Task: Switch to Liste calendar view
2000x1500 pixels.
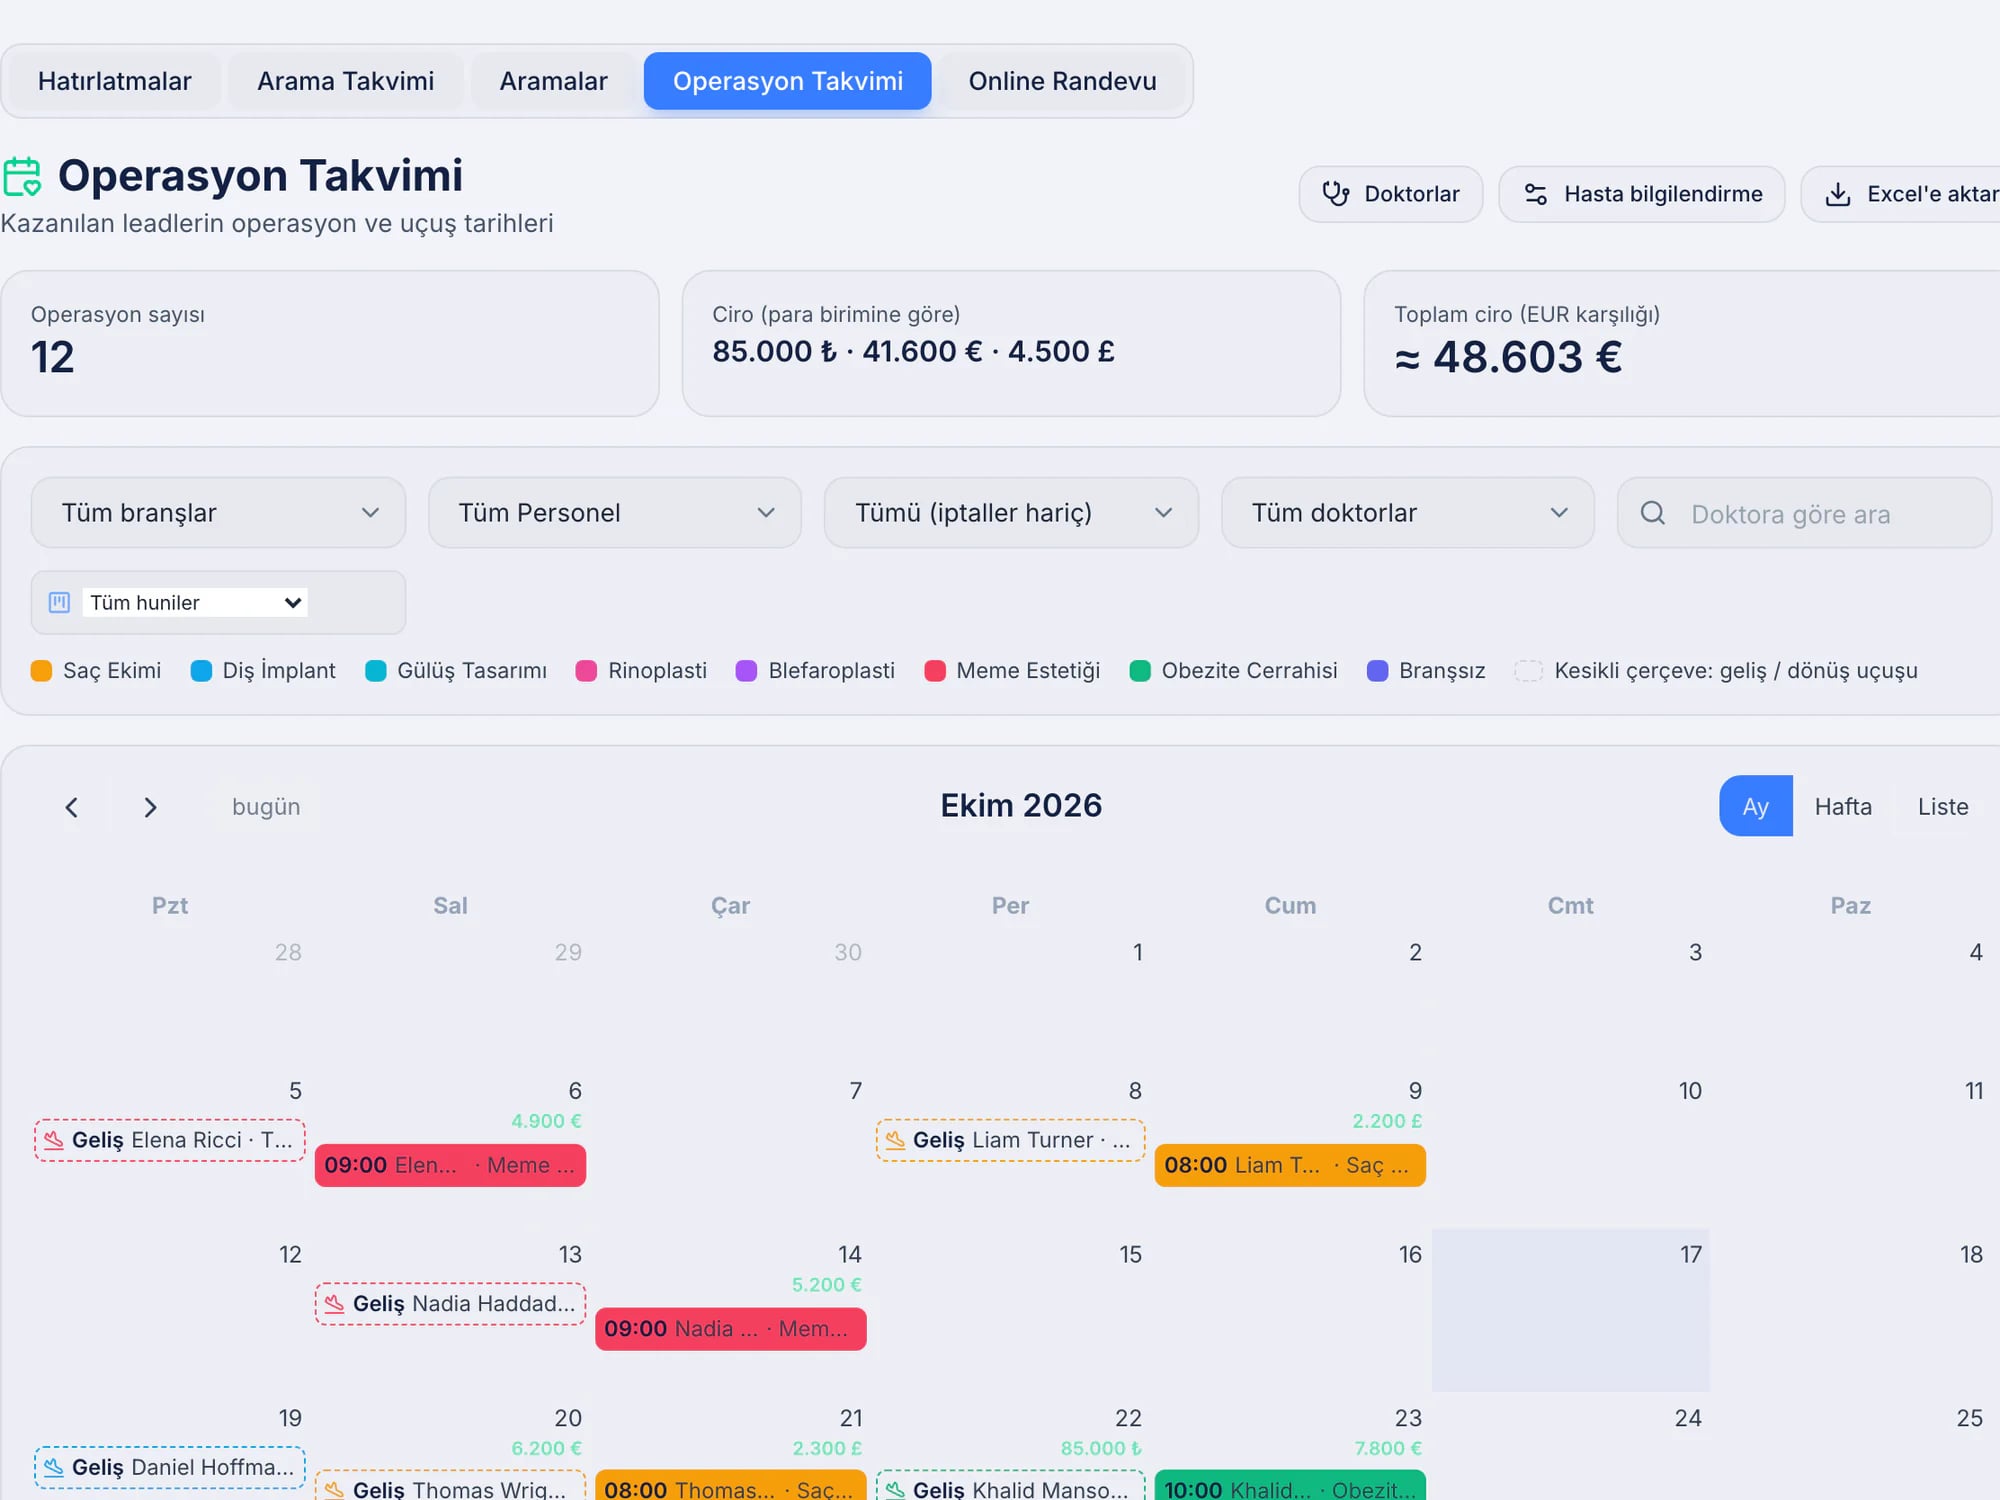Action: [x=1943, y=806]
